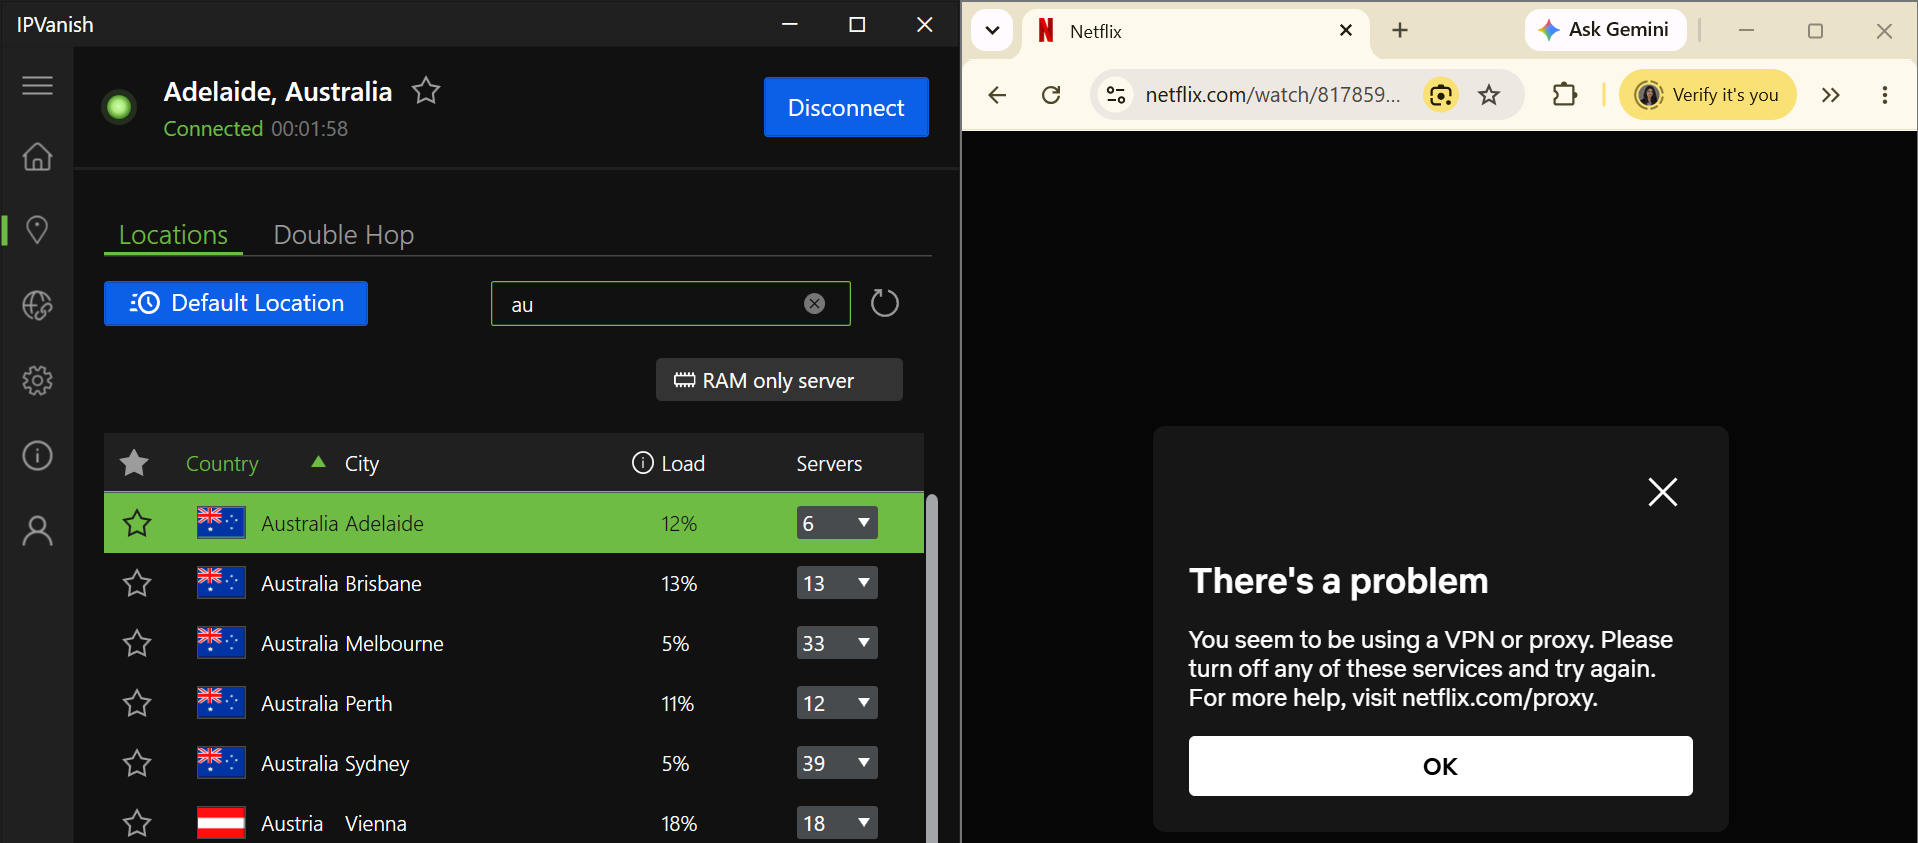Image resolution: width=1918 pixels, height=843 pixels.
Task: Open Chrome tab search dropdown
Action: click(992, 30)
